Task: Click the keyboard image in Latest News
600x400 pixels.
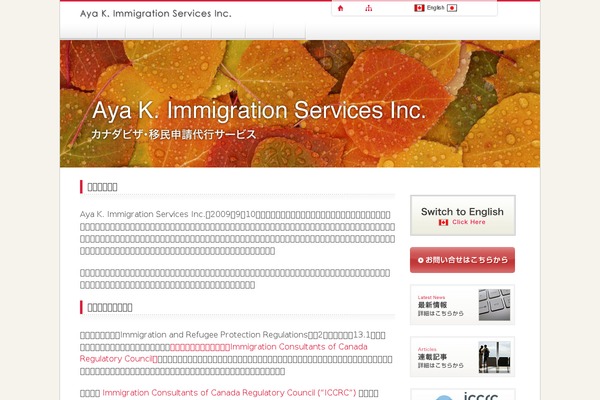Action: [x=494, y=304]
